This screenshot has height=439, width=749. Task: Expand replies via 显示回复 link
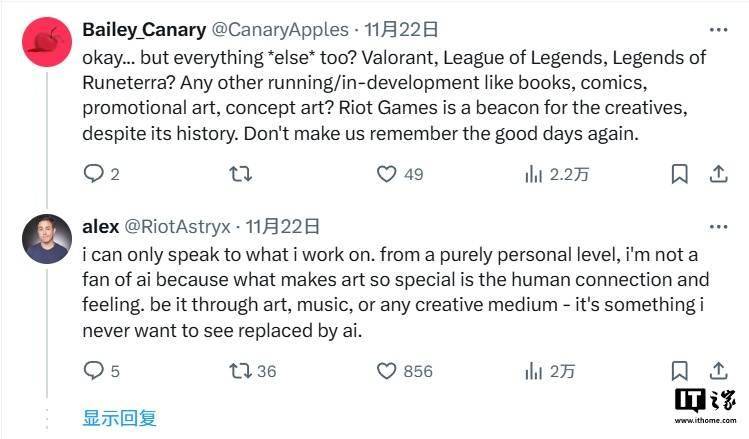click(119, 417)
